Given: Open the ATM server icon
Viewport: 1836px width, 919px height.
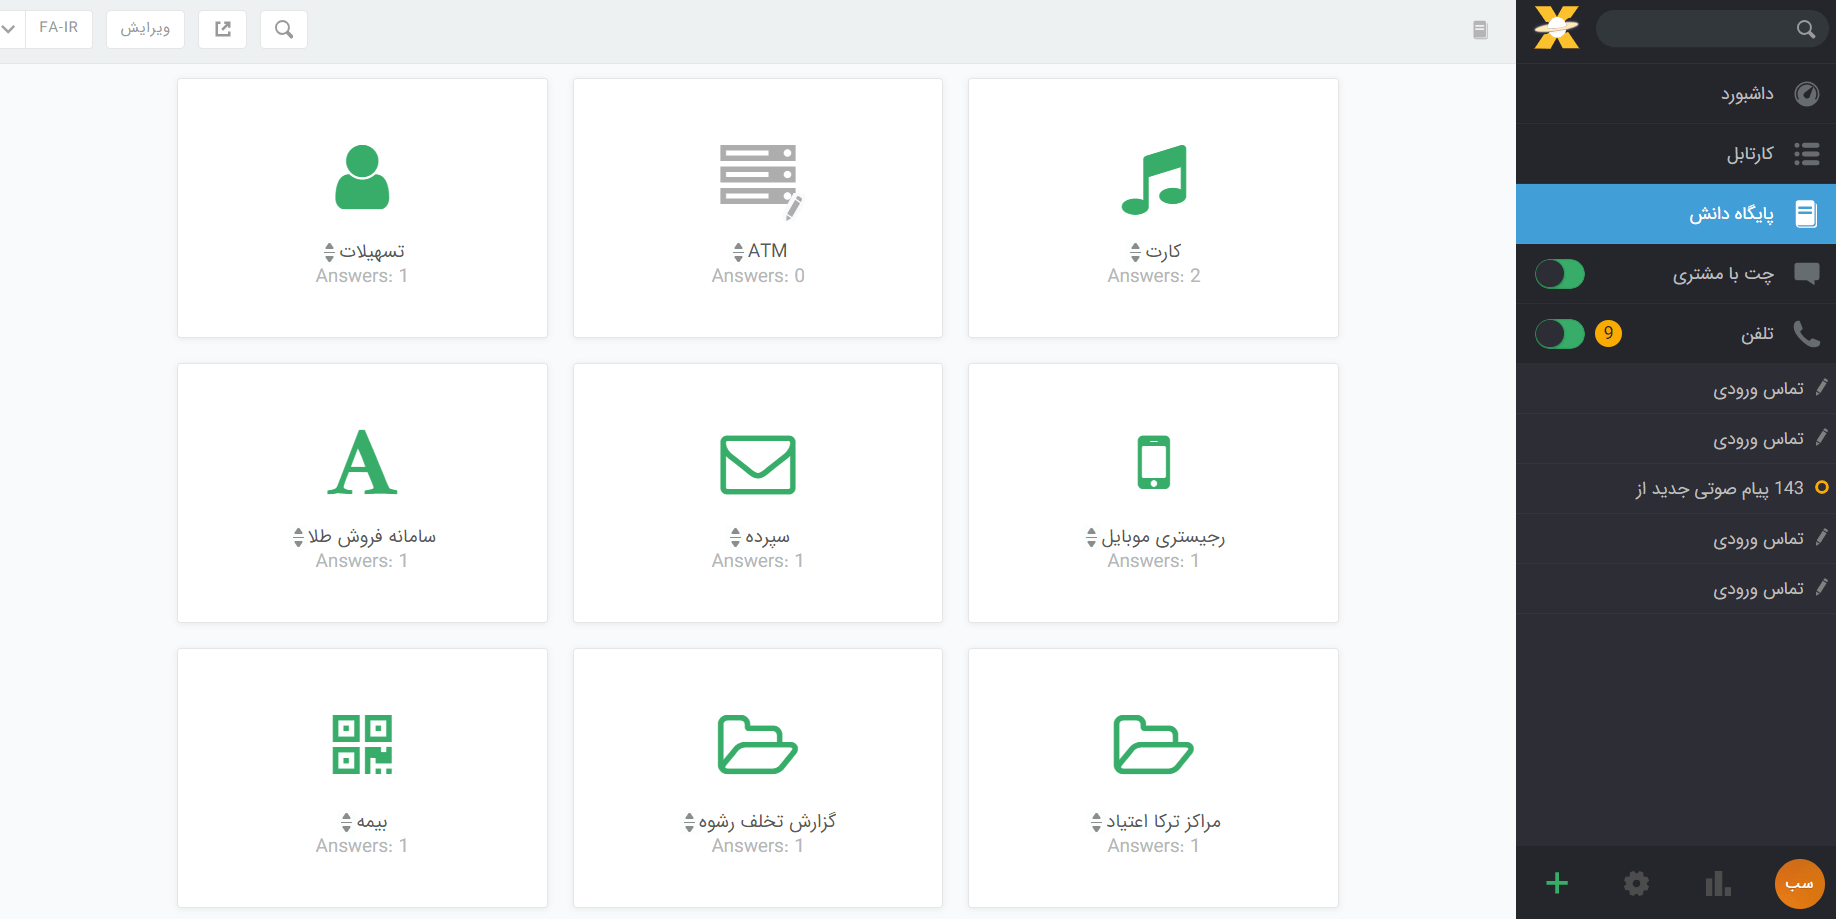Looking at the screenshot, I should point(760,181).
